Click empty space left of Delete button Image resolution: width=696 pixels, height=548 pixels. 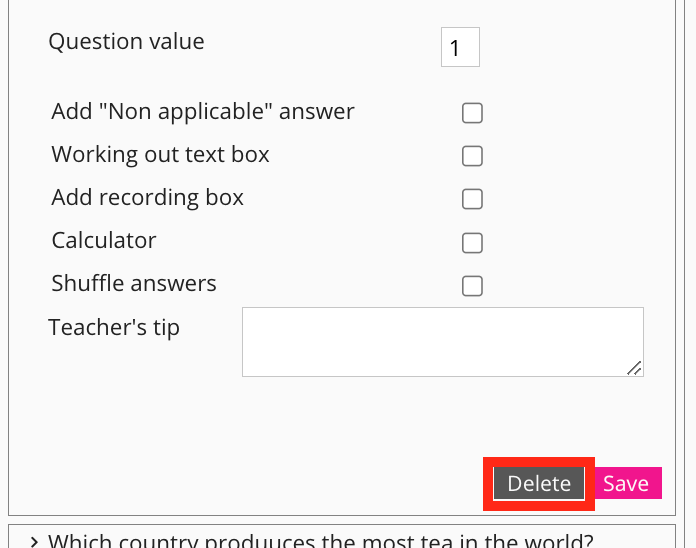[x=250, y=483]
